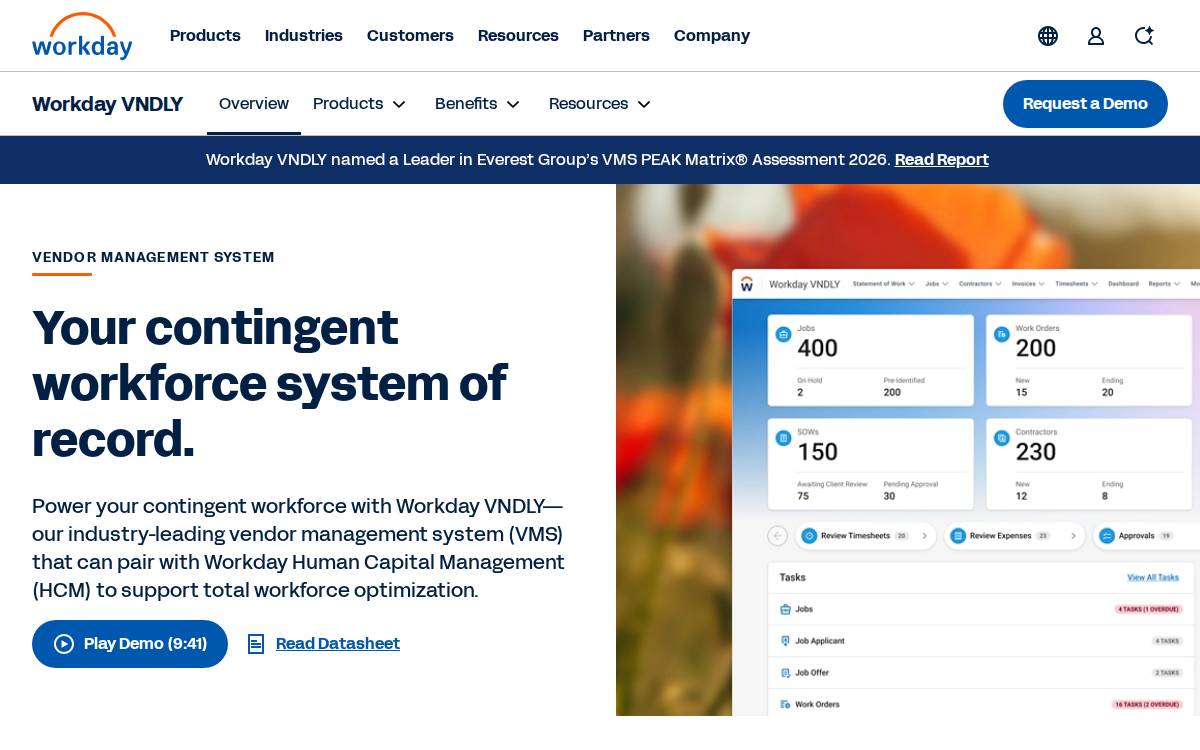Click View All Tasks in the preview
Screen dimensions: 1200x750
1153,578
